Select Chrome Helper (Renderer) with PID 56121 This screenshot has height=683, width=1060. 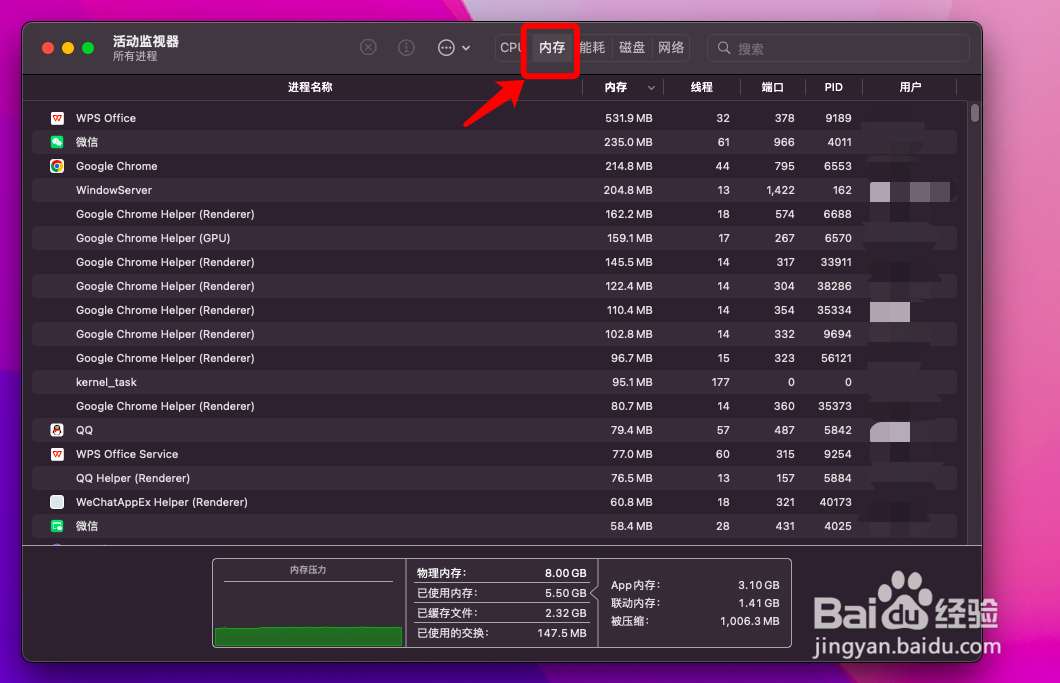494,358
